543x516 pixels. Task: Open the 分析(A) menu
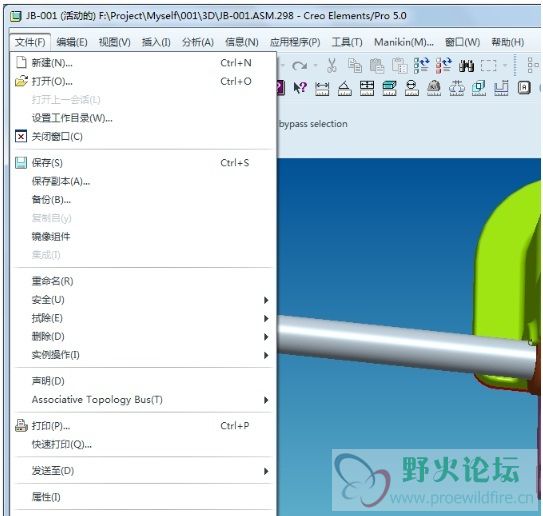pyautogui.click(x=198, y=42)
